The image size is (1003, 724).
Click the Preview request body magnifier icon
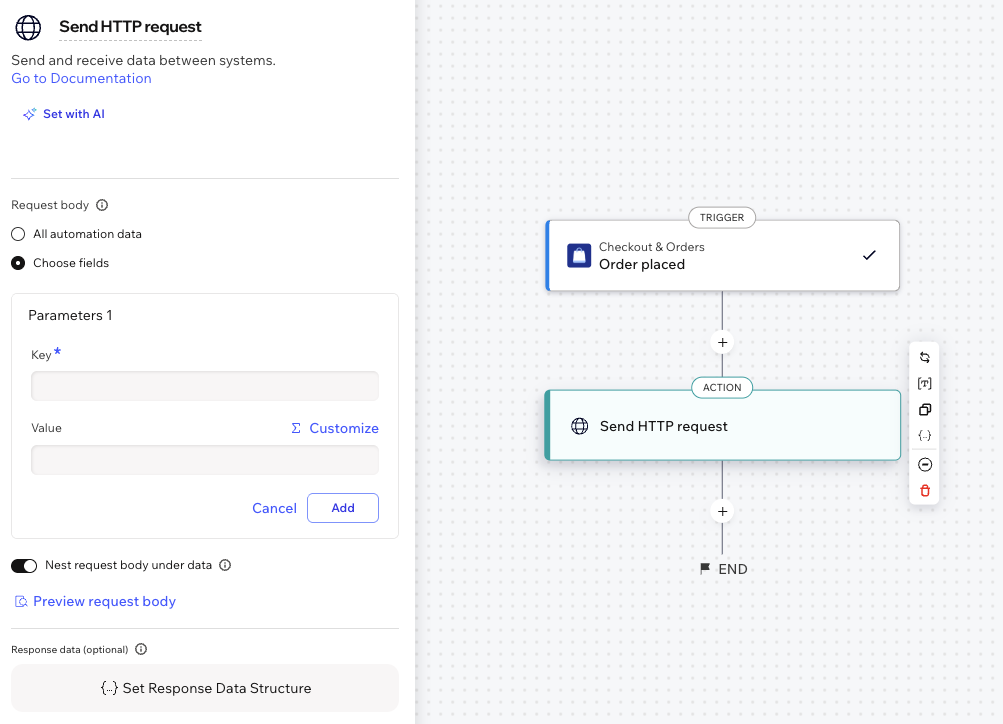(21, 601)
